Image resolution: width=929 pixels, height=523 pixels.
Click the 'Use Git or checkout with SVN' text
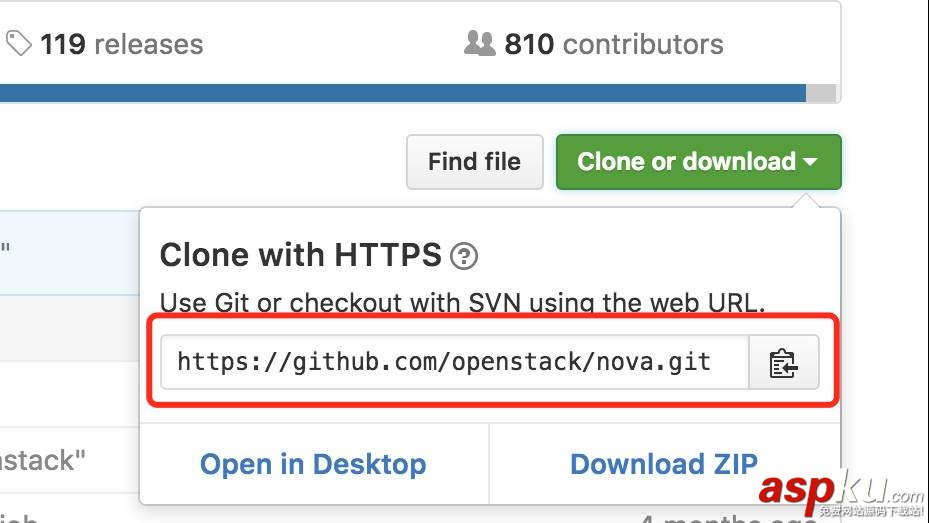(462, 302)
